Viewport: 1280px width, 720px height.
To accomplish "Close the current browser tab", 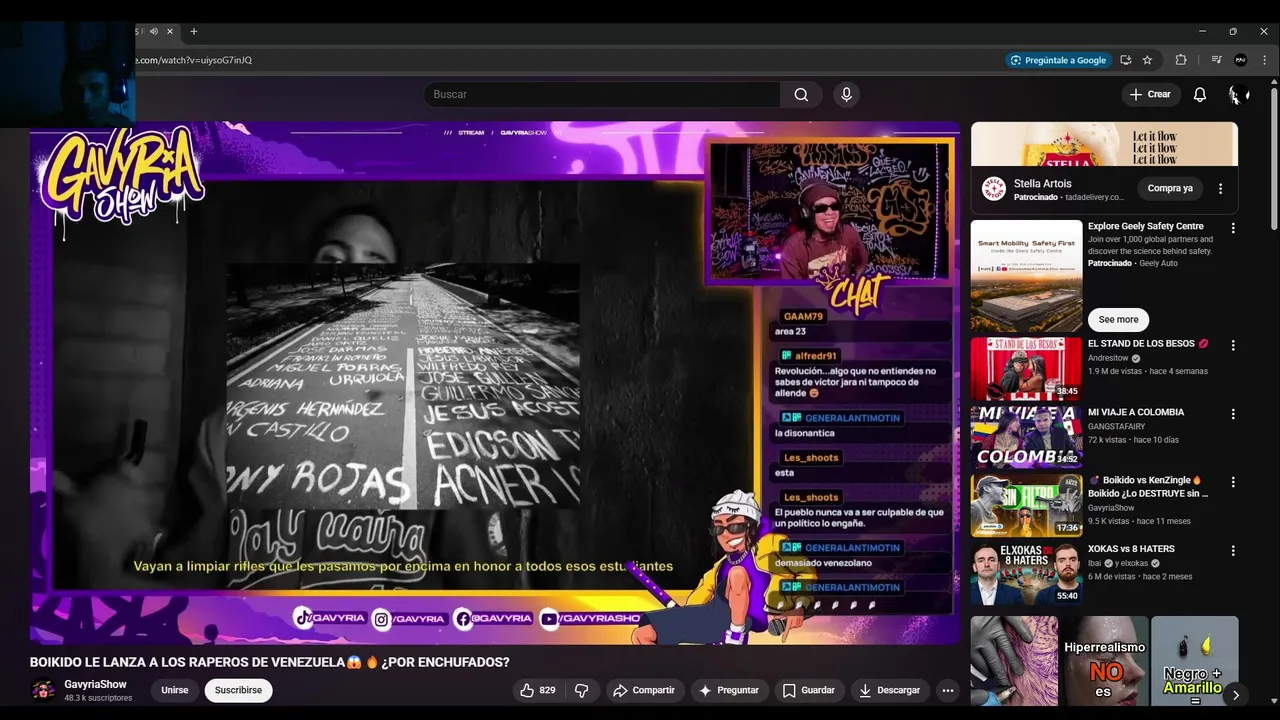I will coord(170,31).
